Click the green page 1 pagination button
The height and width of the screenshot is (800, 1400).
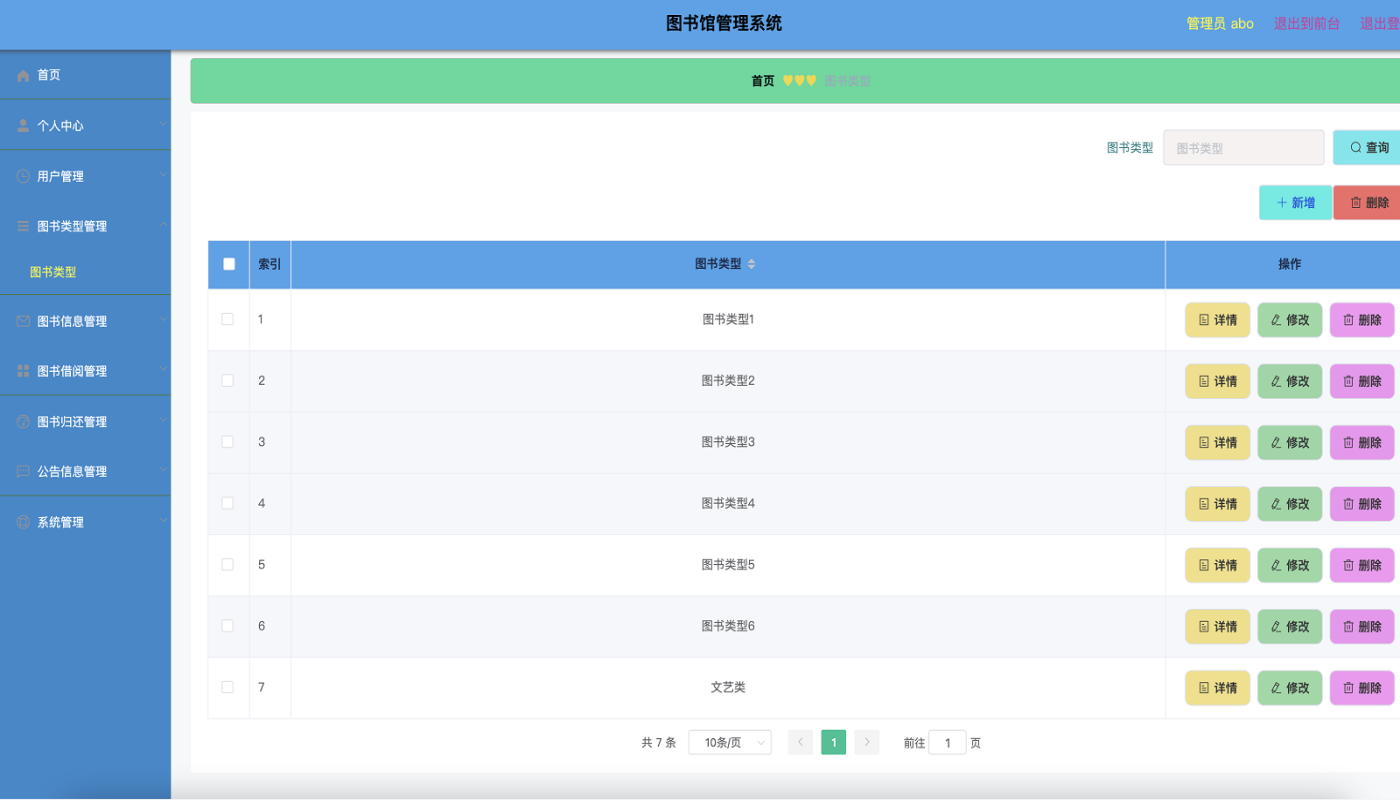click(x=834, y=742)
